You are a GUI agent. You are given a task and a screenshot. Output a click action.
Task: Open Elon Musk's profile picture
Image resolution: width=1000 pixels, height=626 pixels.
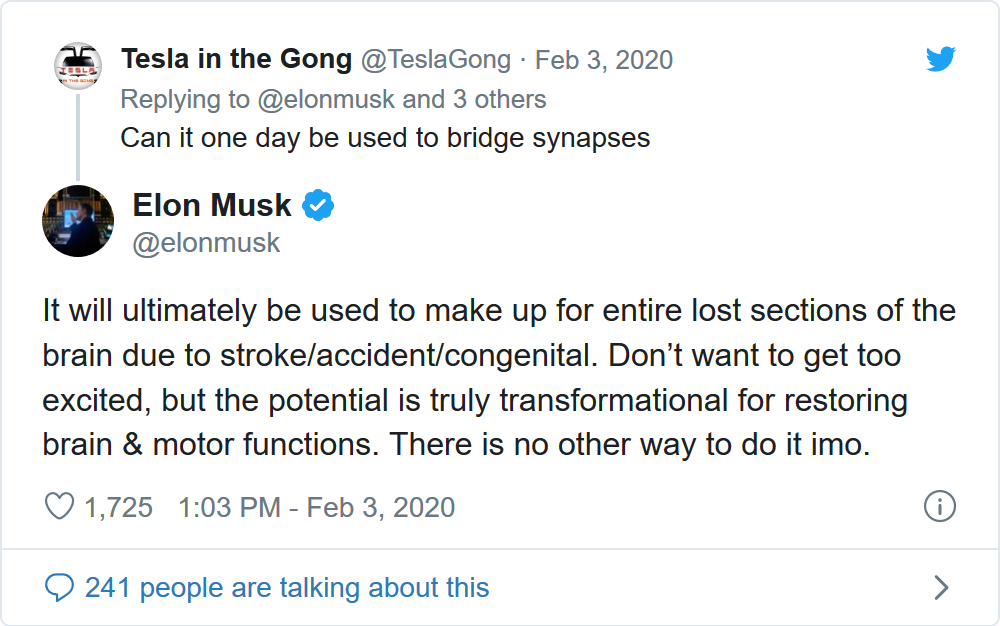78,221
